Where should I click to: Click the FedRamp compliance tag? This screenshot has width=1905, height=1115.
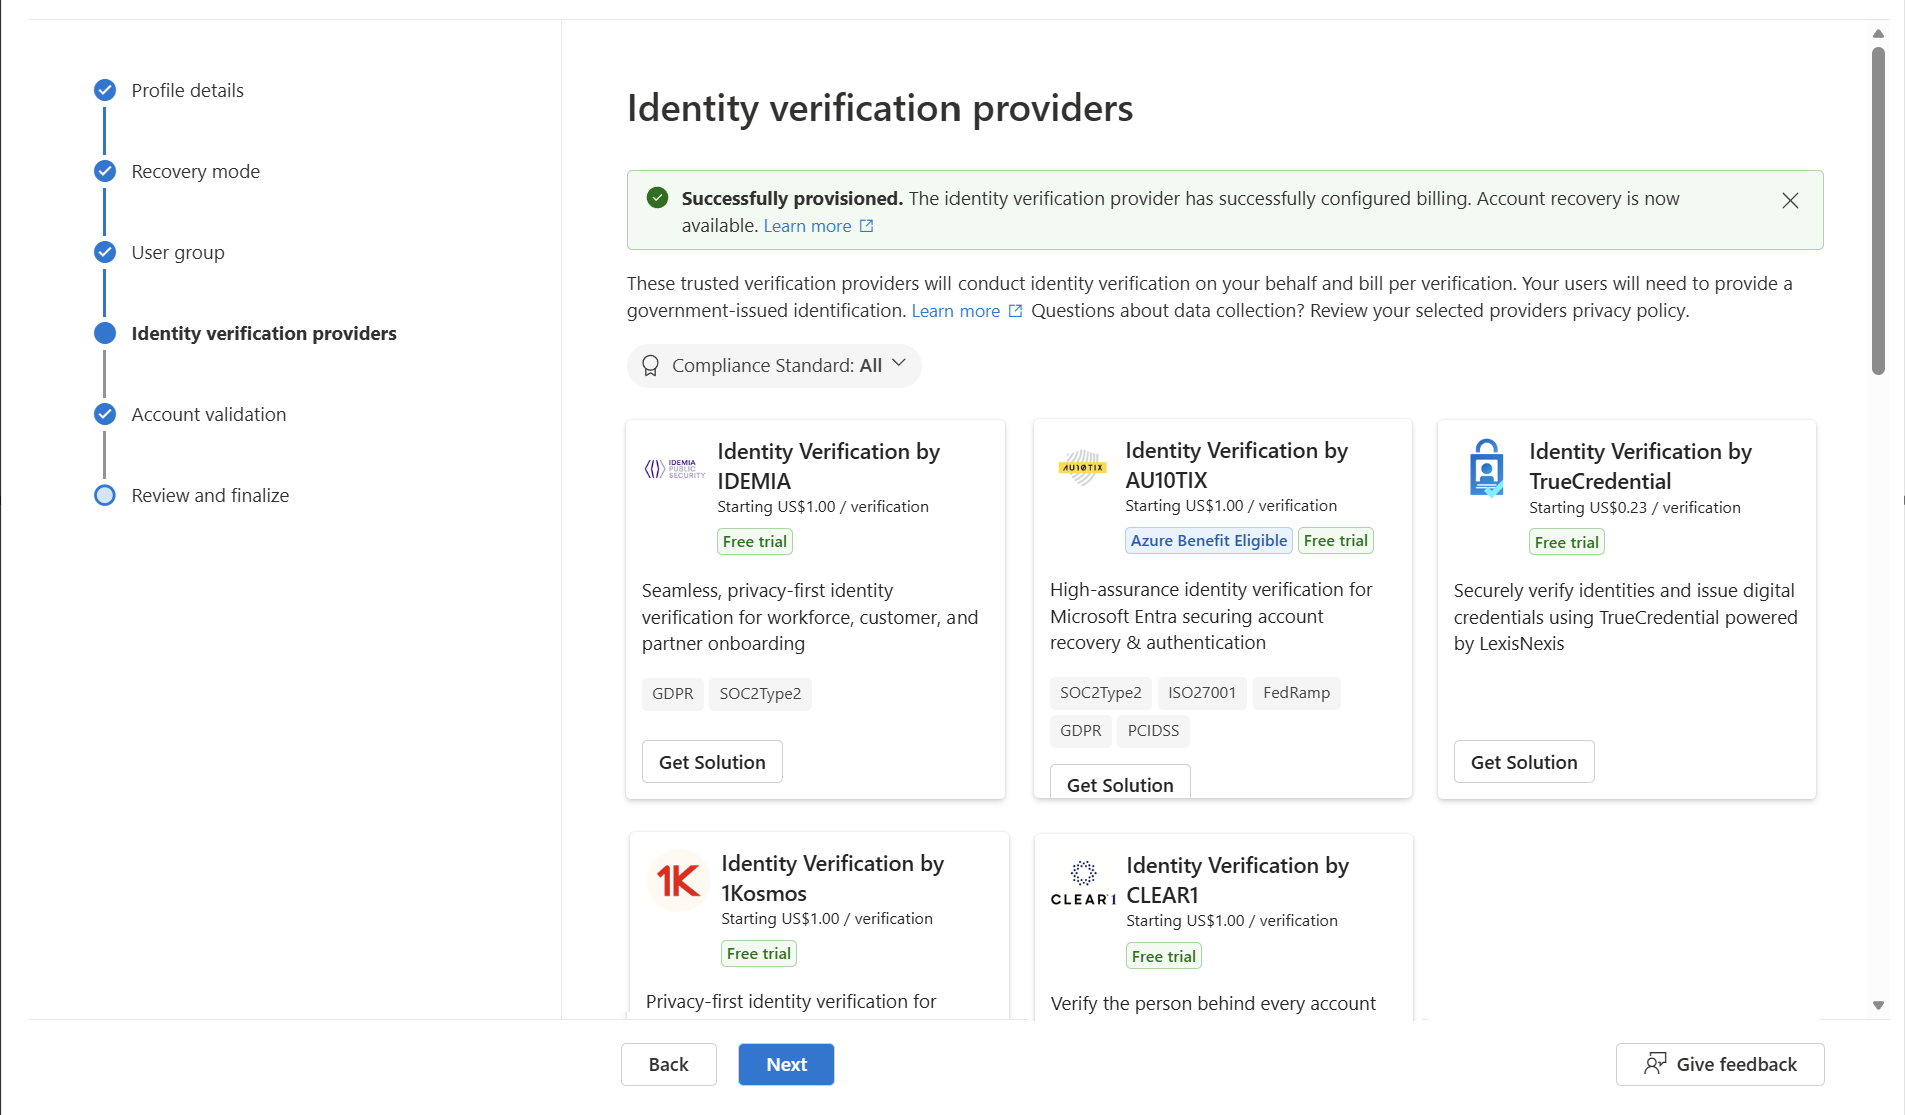tap(1297, 693)
